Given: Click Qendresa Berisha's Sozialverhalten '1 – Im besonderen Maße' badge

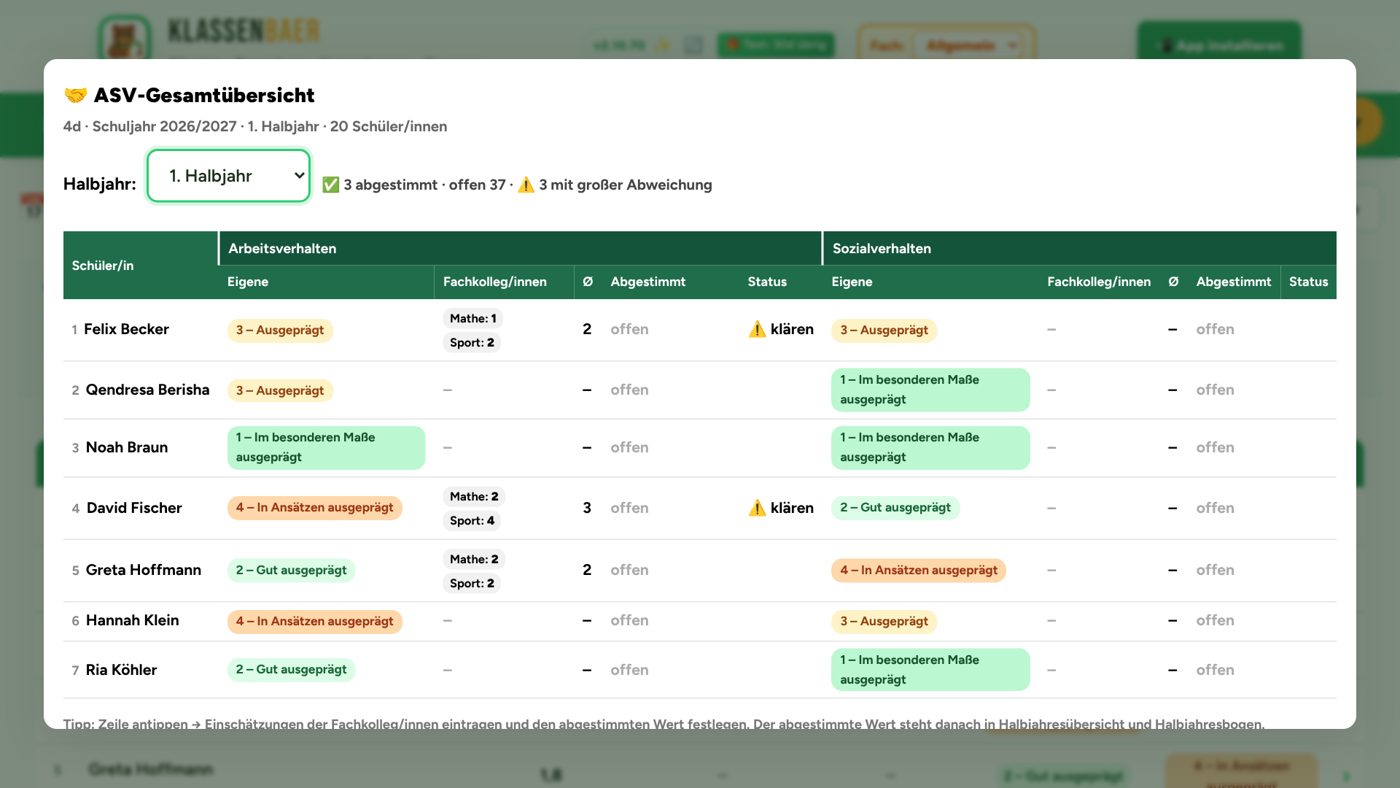Looking at the screenshot, I should pyautogui.click(x=931, y=390).
